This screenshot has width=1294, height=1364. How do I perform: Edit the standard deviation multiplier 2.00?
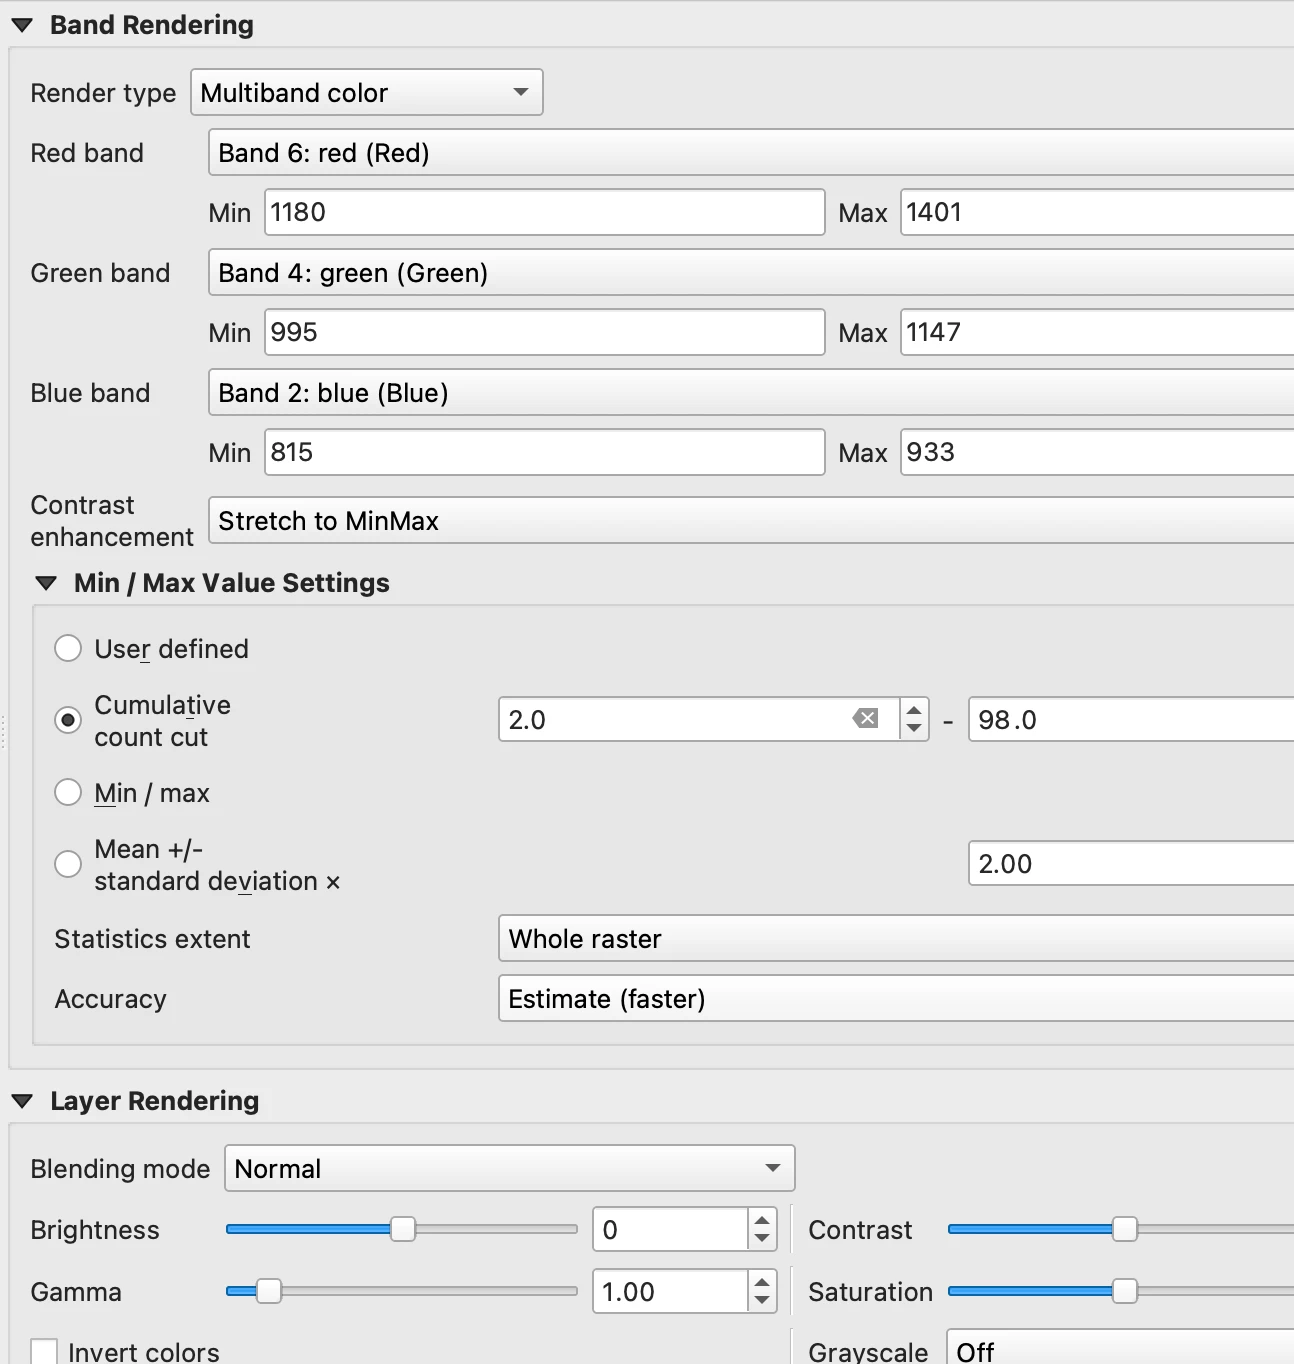tap(1131, 863)
